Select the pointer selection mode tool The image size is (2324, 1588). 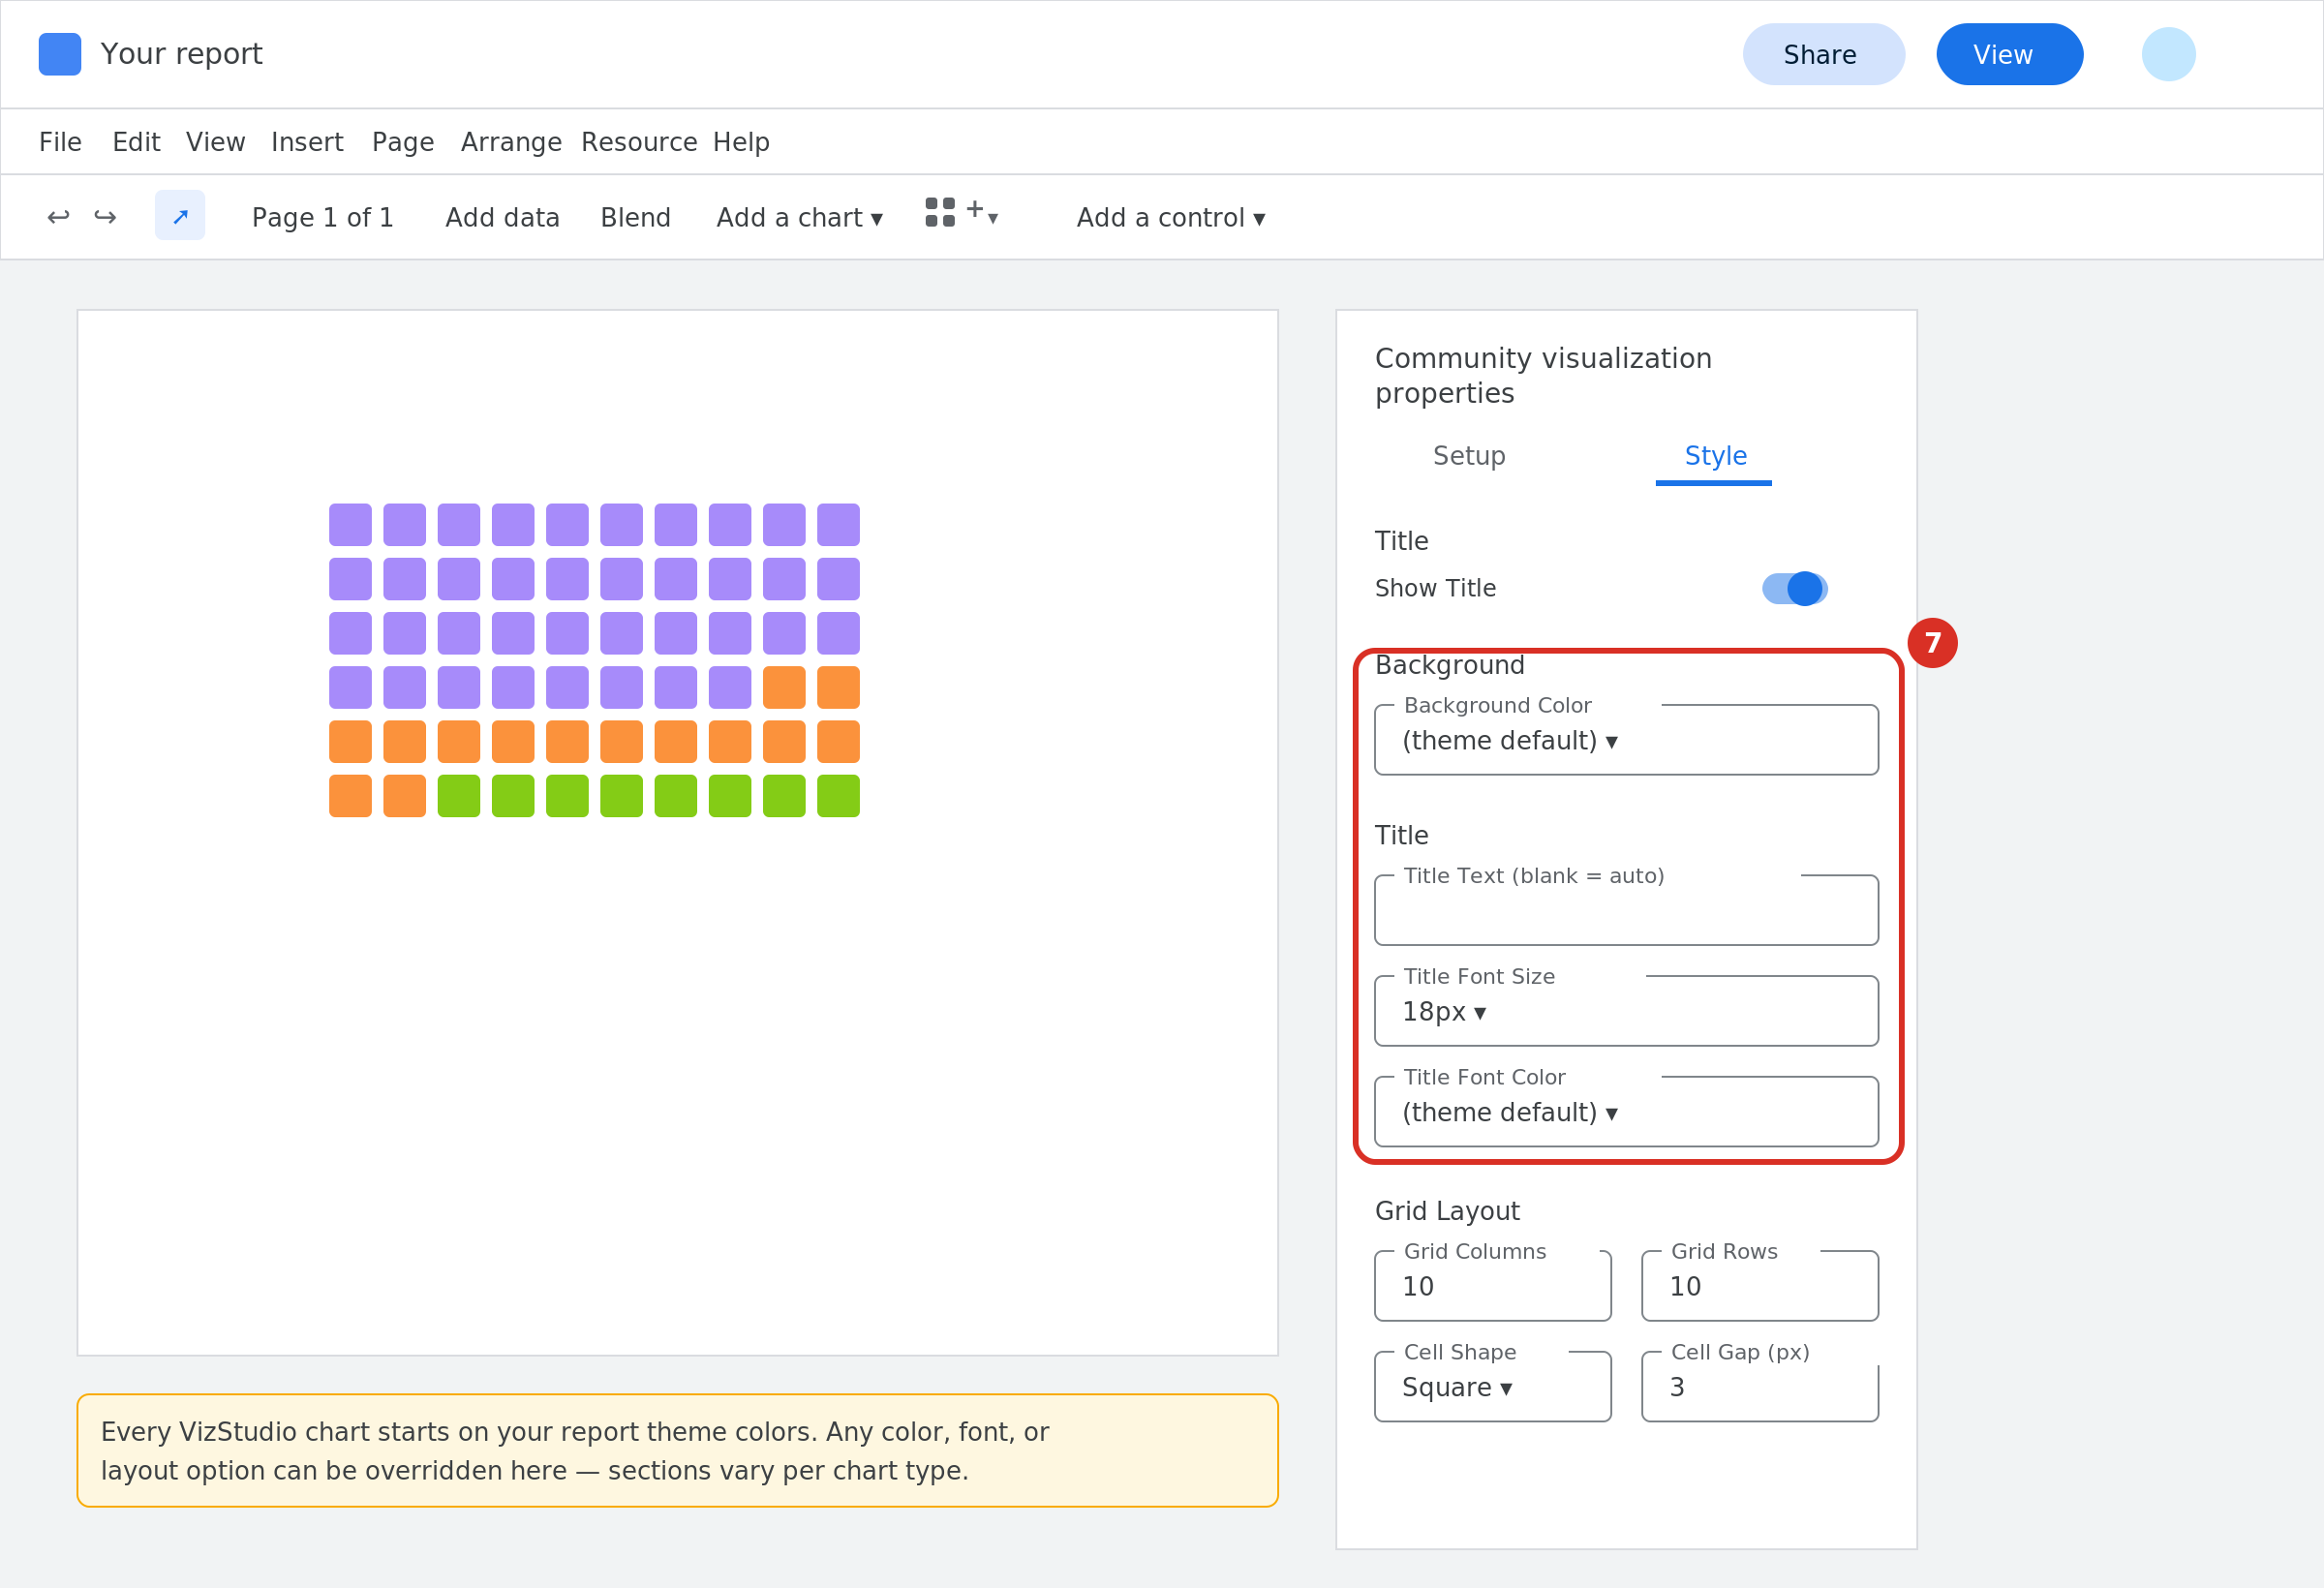[x=180, y=215]
